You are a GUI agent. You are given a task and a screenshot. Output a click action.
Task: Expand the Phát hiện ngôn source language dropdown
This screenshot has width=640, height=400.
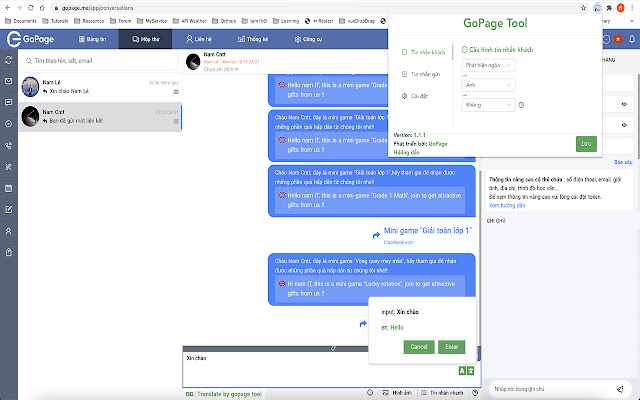click(488, 65)
